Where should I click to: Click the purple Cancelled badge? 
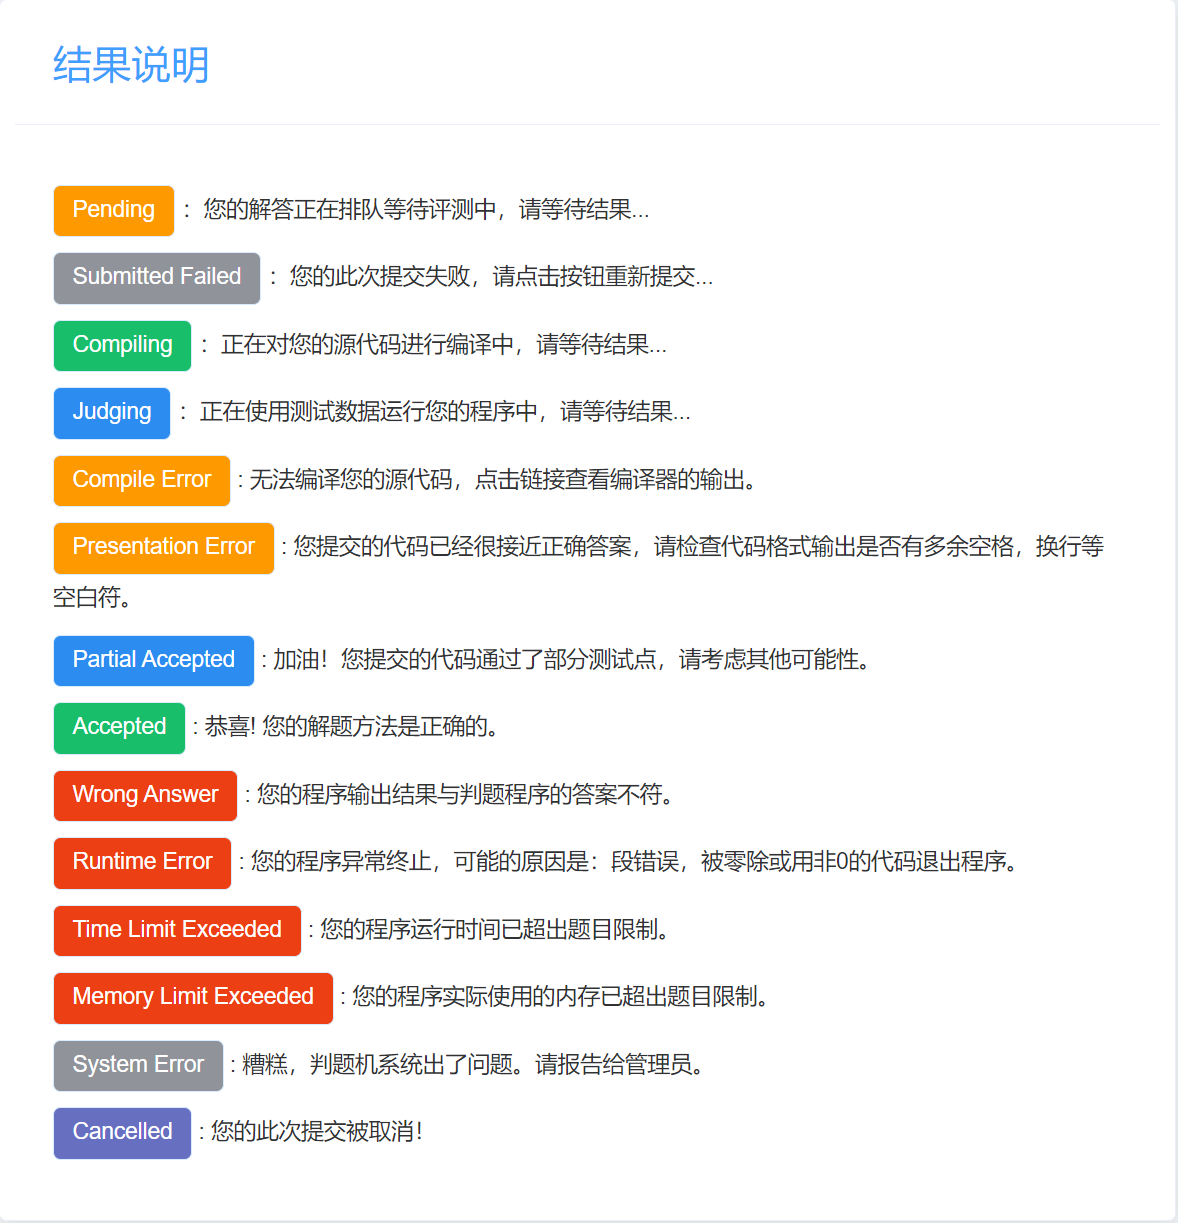(122, 1132)
